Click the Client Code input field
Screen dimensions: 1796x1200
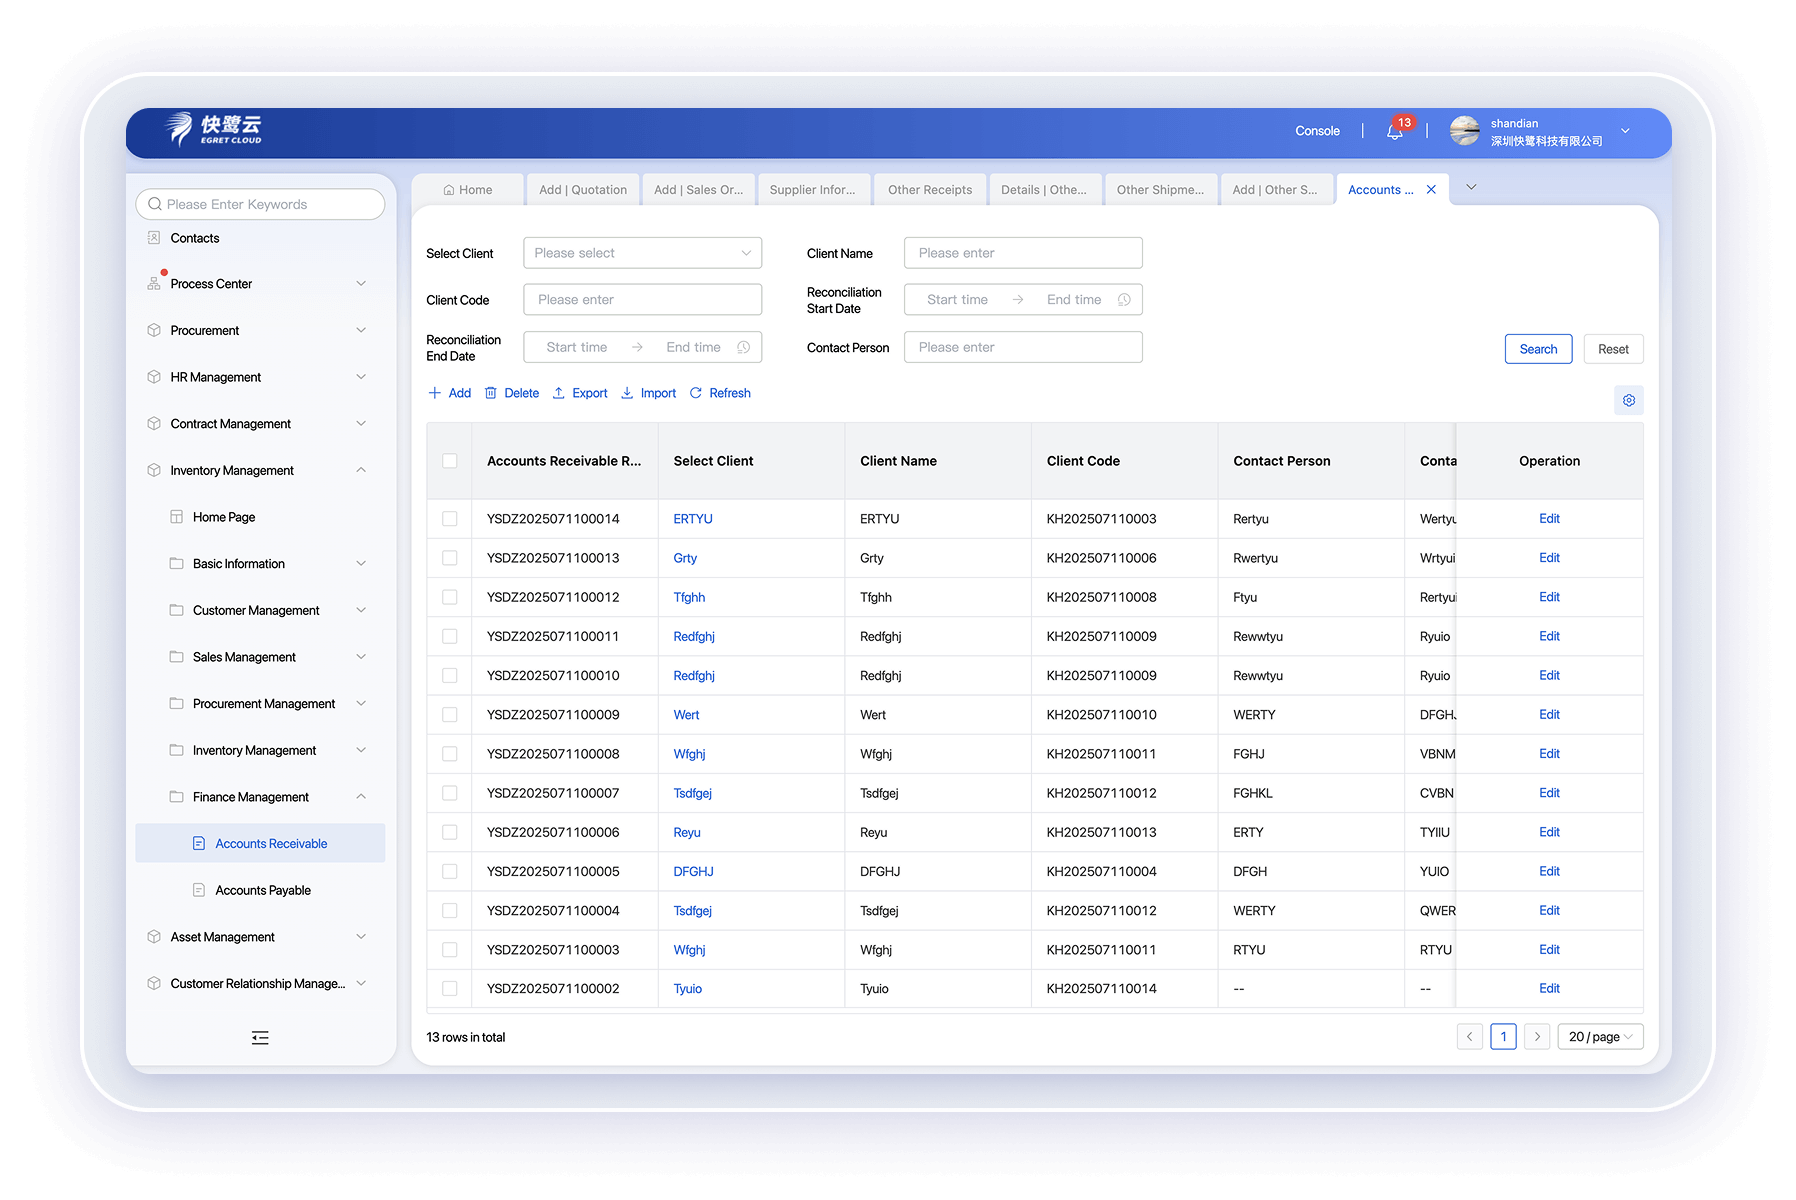click(x=642, y=300)
